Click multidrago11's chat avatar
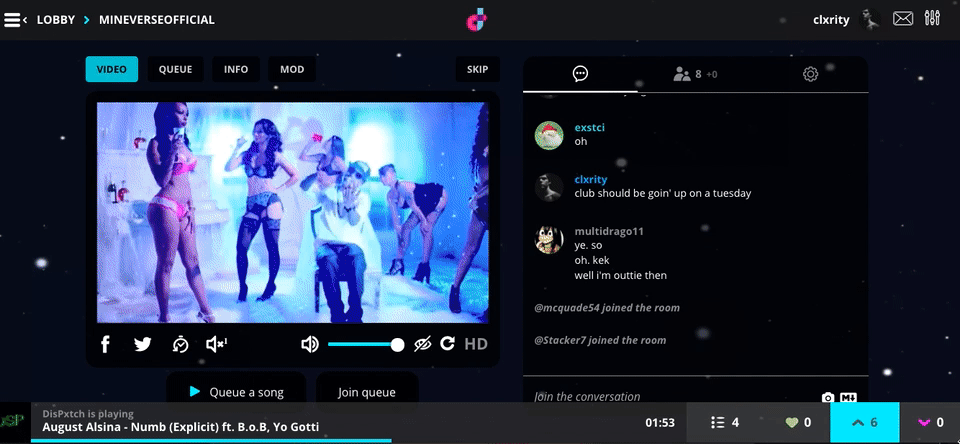This screenshot has width=960, height=444. tap(549, 239)
